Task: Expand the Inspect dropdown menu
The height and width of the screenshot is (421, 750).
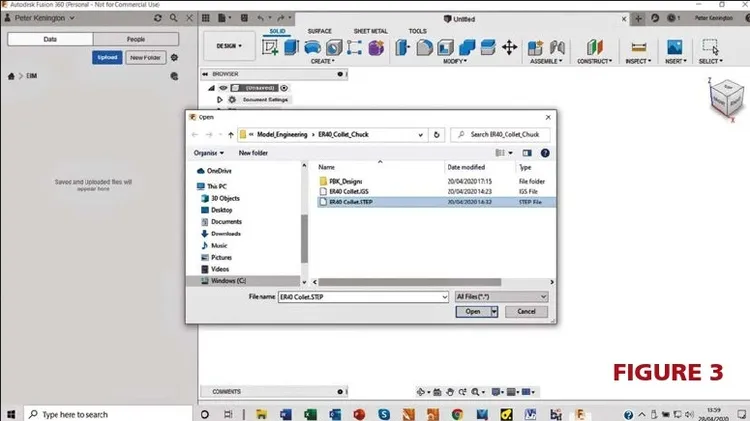Action: pos(639,61)
